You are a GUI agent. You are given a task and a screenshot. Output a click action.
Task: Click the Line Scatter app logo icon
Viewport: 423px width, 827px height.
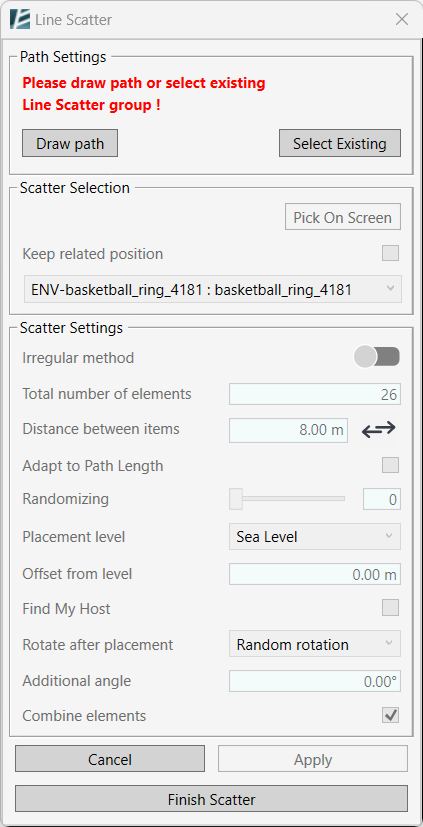[x=20, y=20]
